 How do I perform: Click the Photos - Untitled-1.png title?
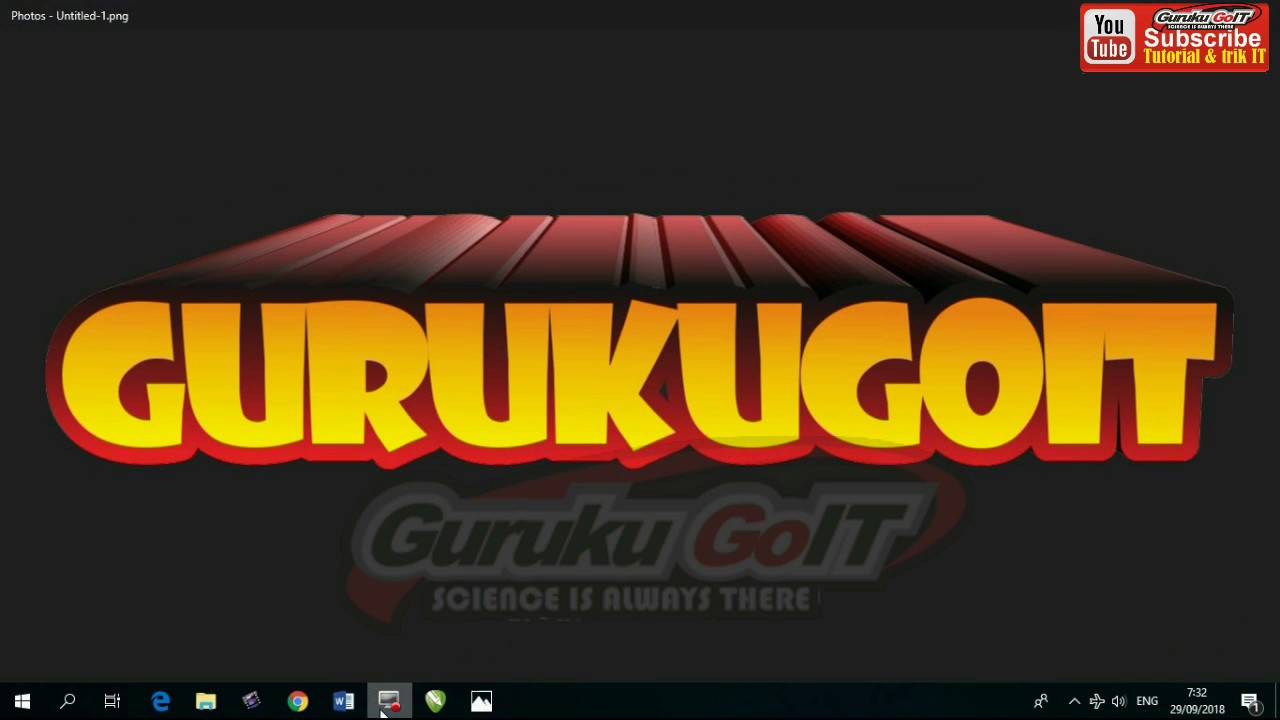70,16
